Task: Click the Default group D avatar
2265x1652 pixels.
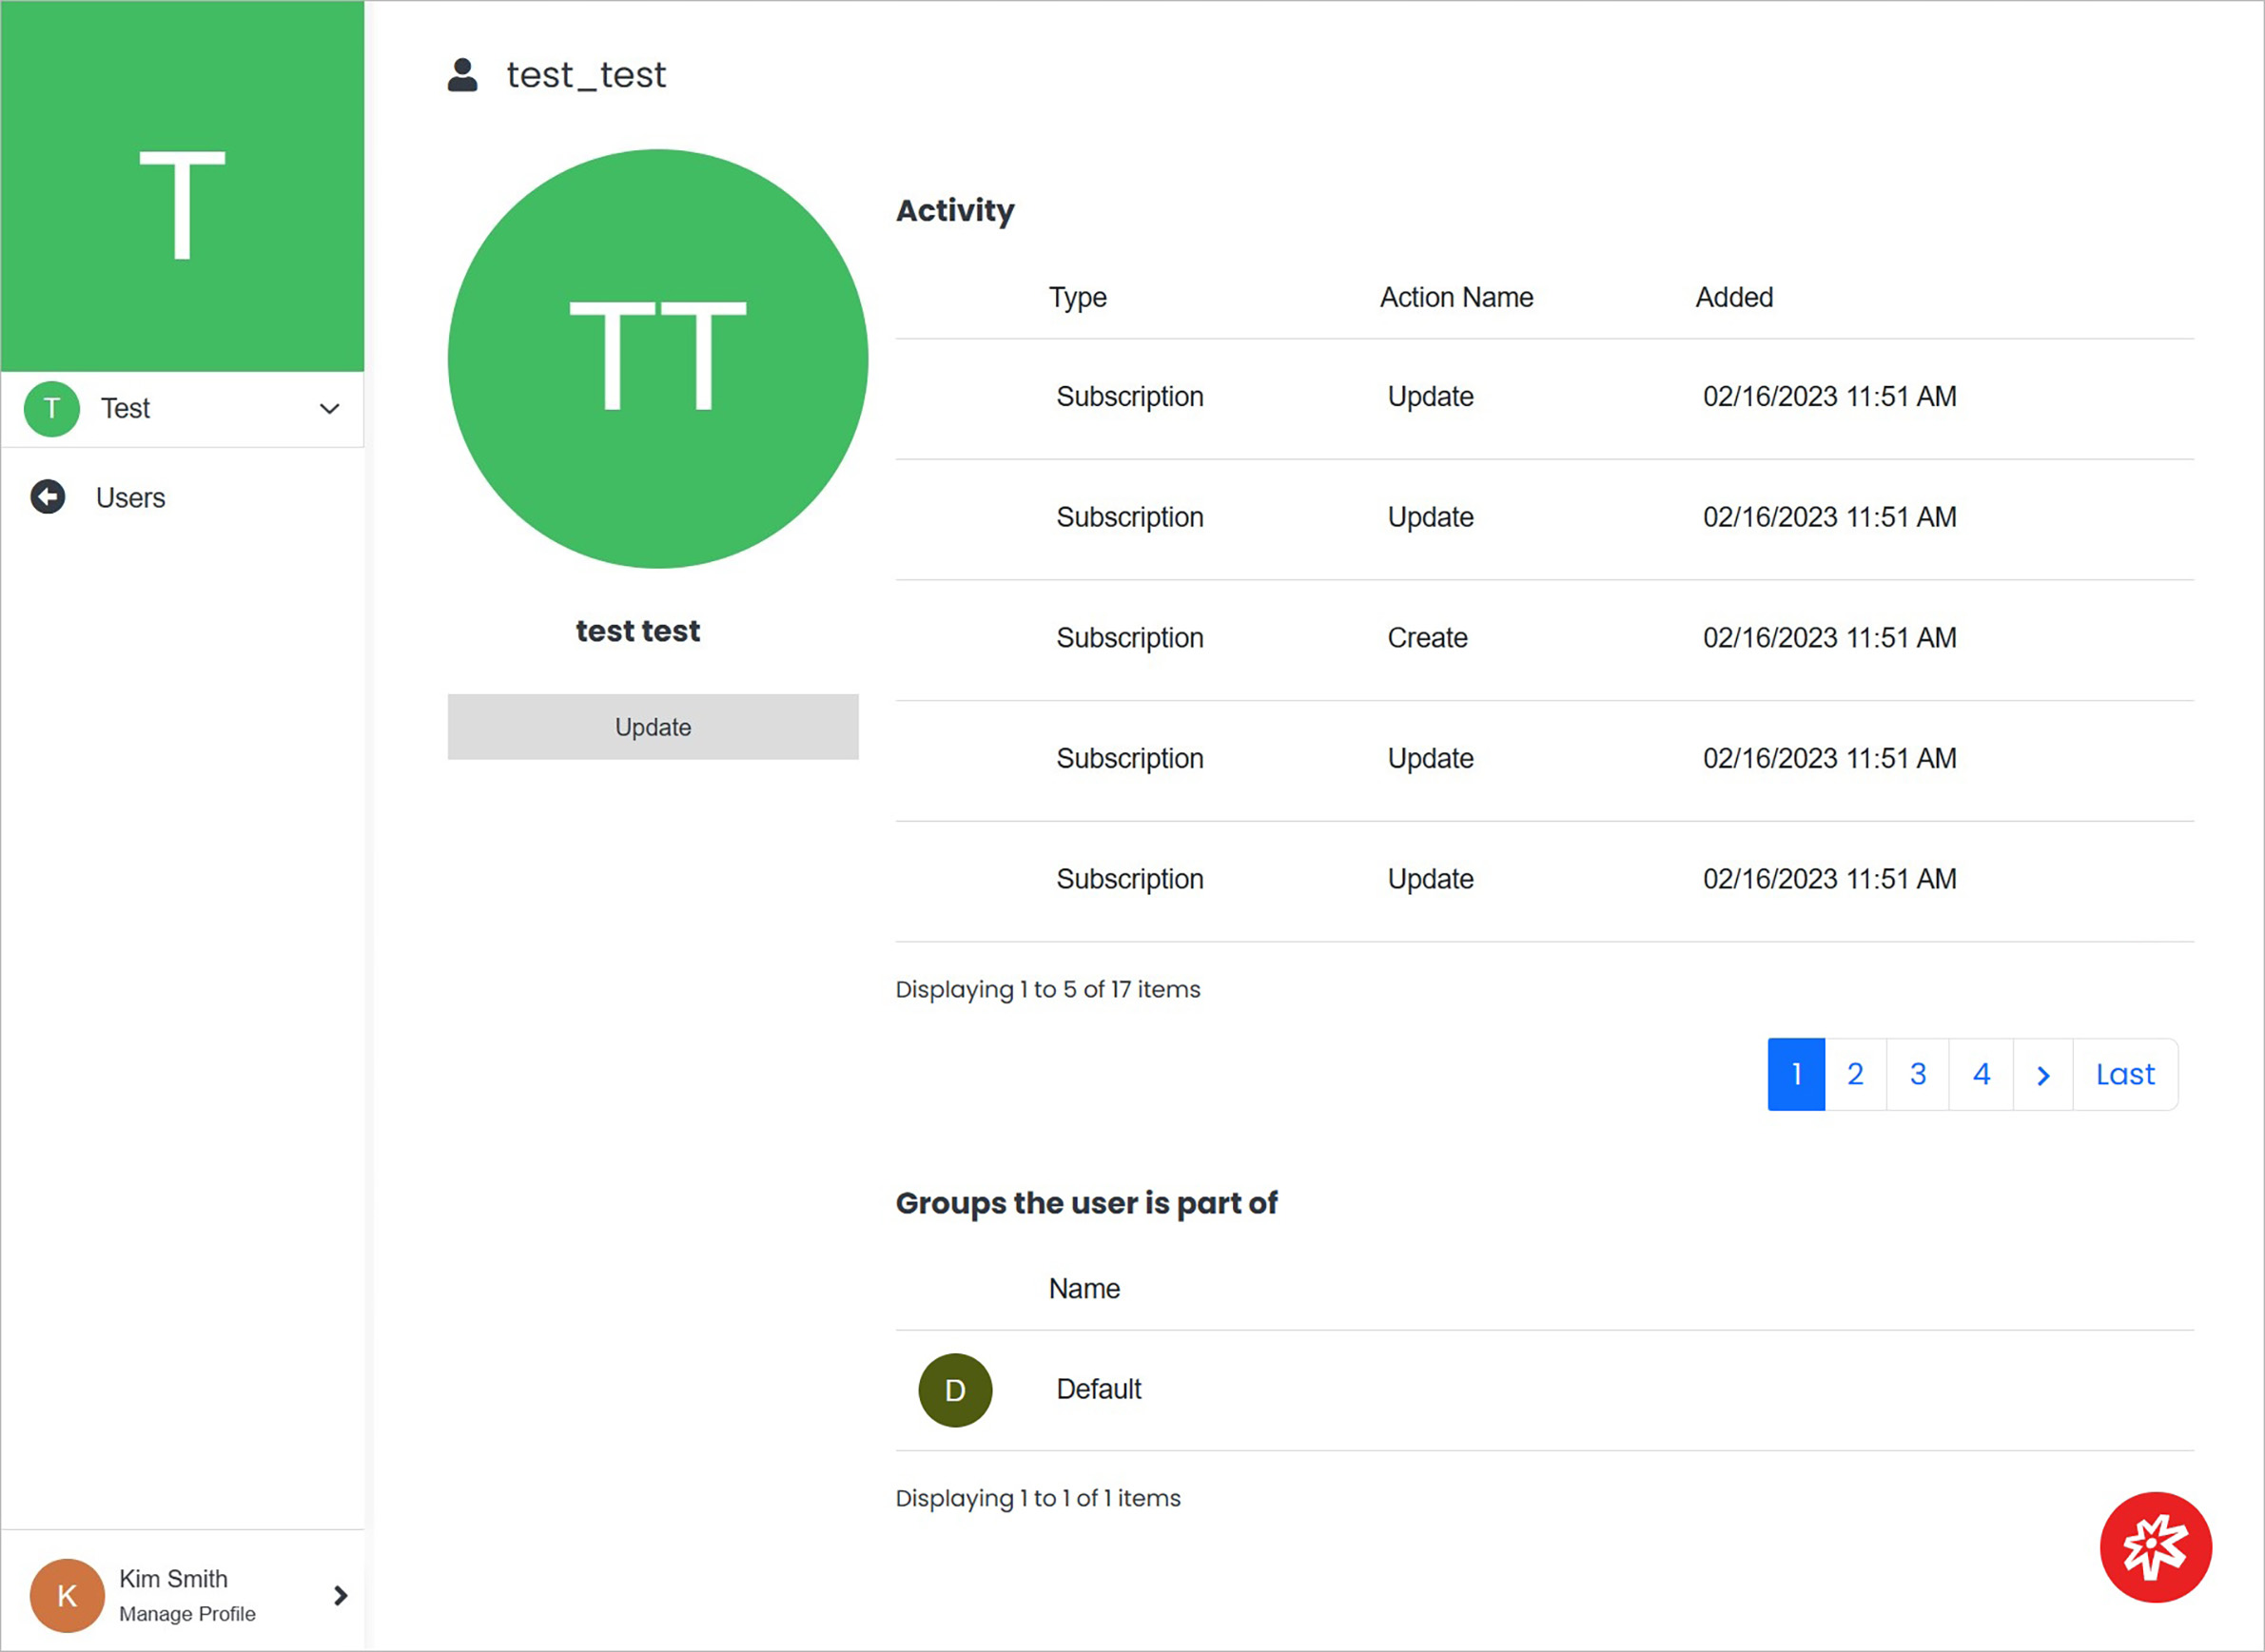Action: (x=955, y=1390)
